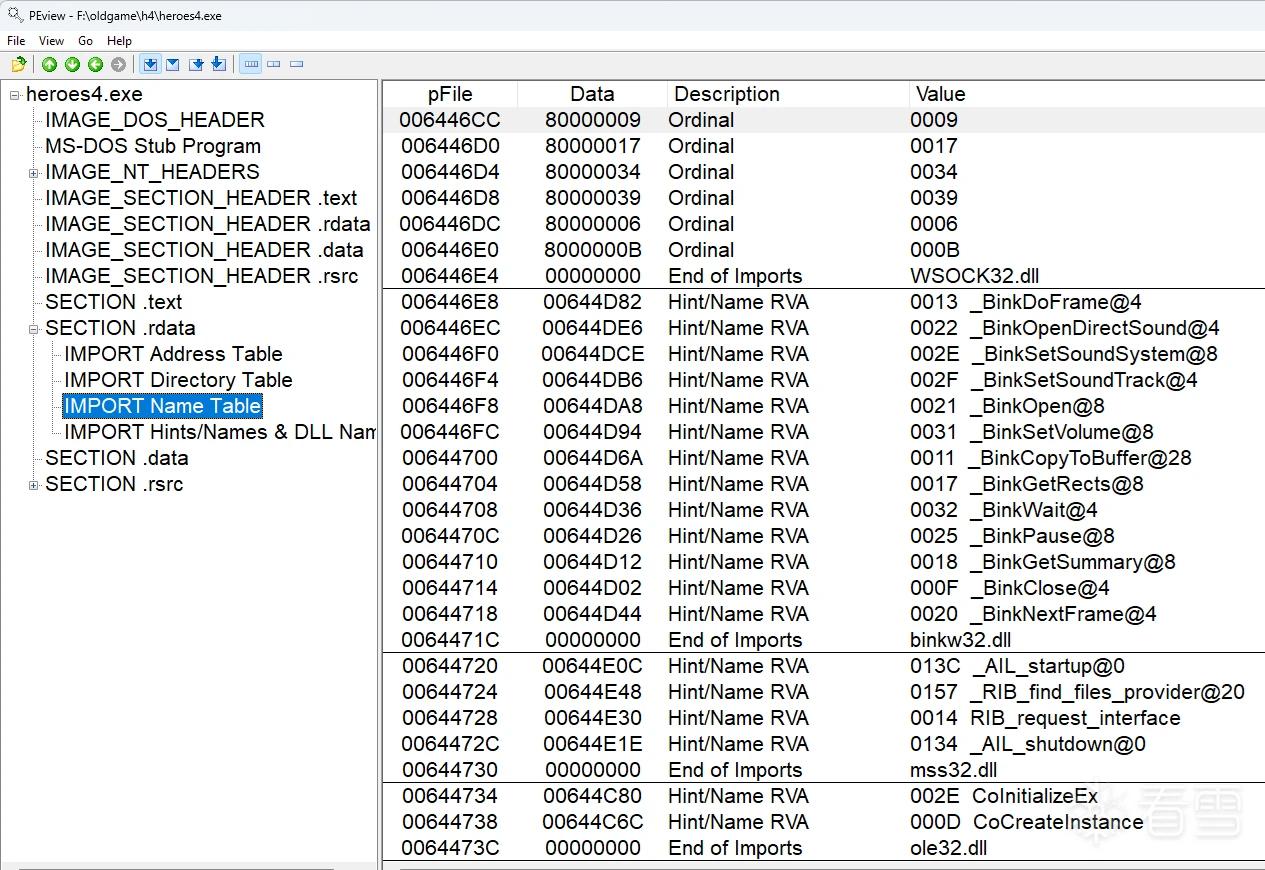Click the binkw32.dll value
The height and width of the screenshot is (870, 1265).
click(963, 640)
